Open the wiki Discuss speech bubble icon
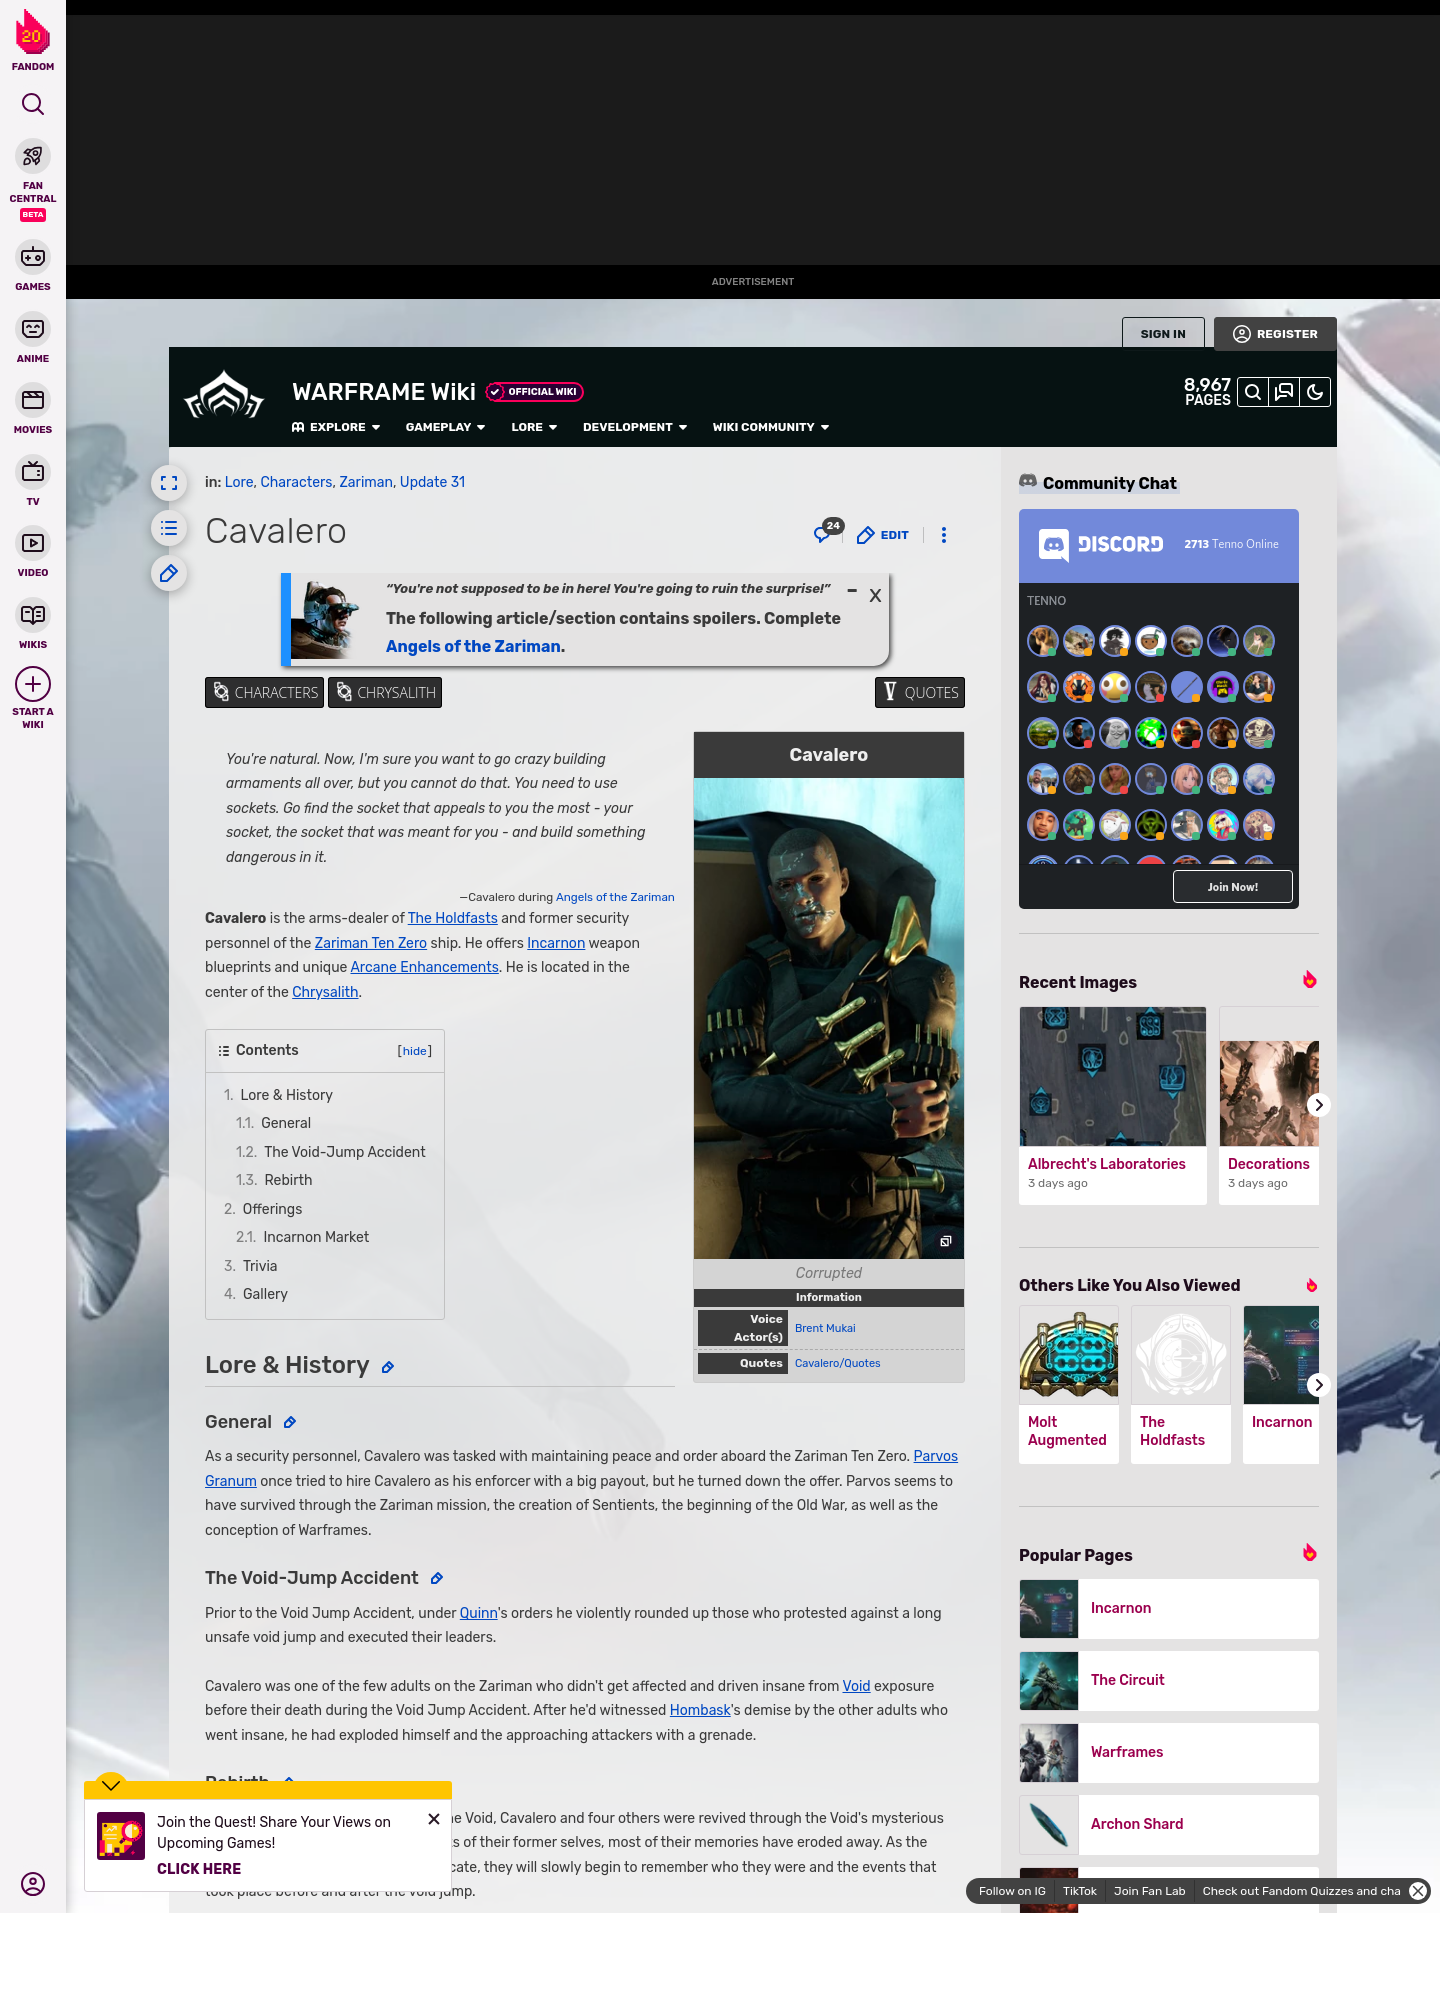 1284,392
